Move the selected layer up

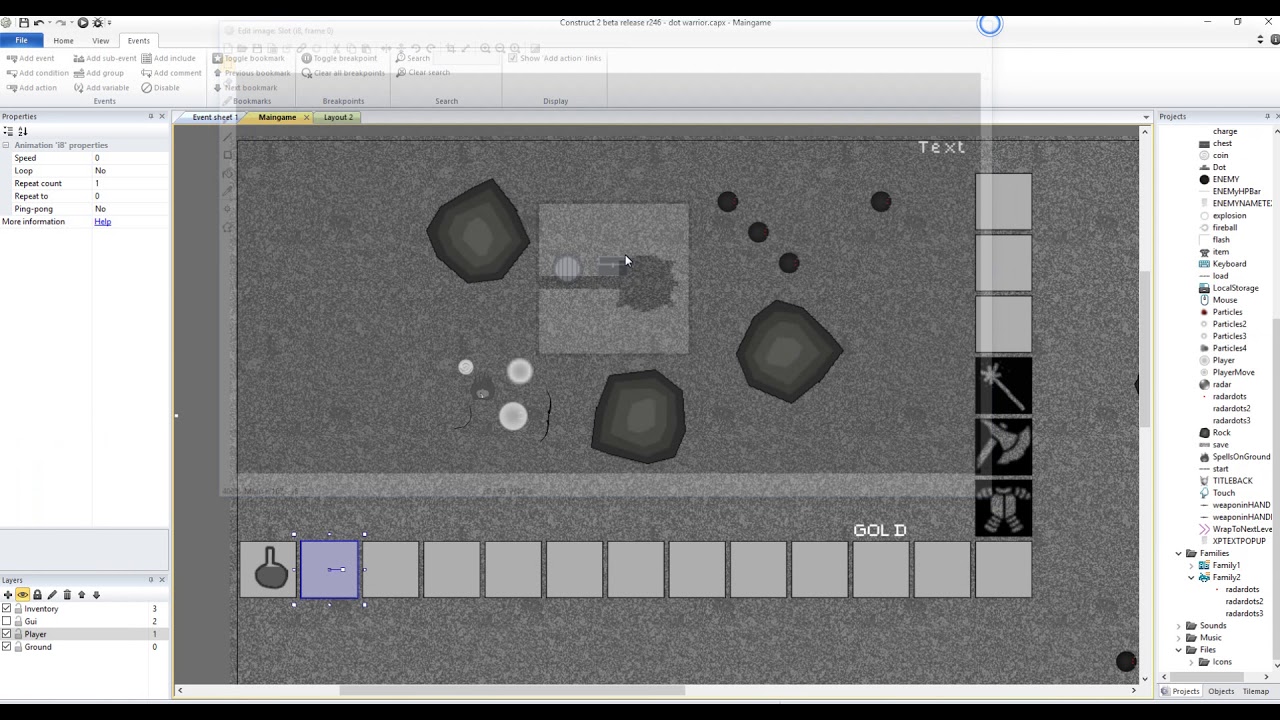point(82,595)
